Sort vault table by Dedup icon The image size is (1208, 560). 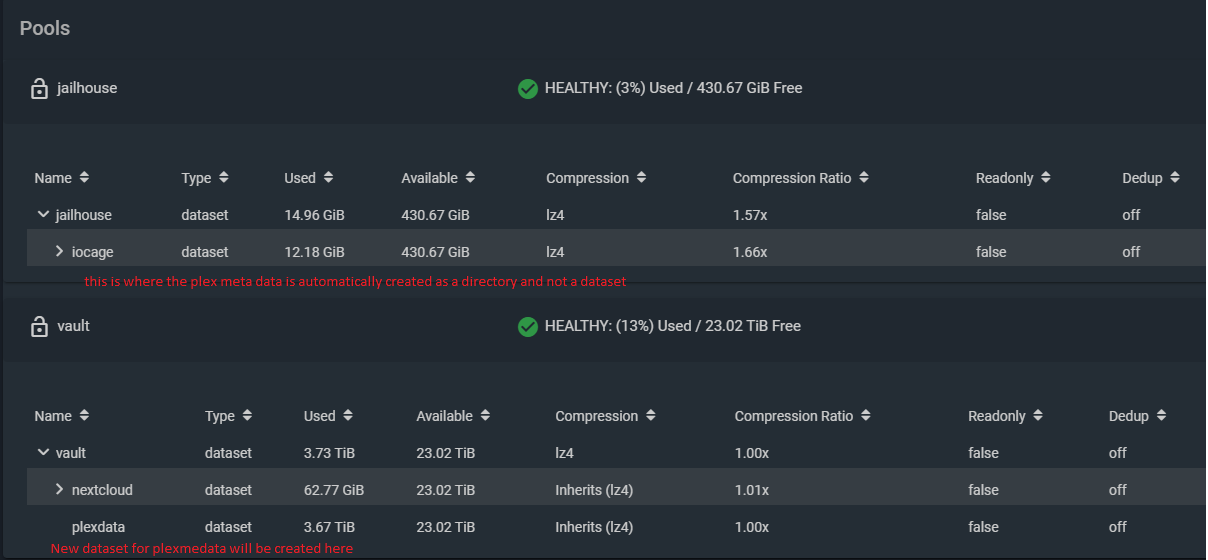(1161, 416)
